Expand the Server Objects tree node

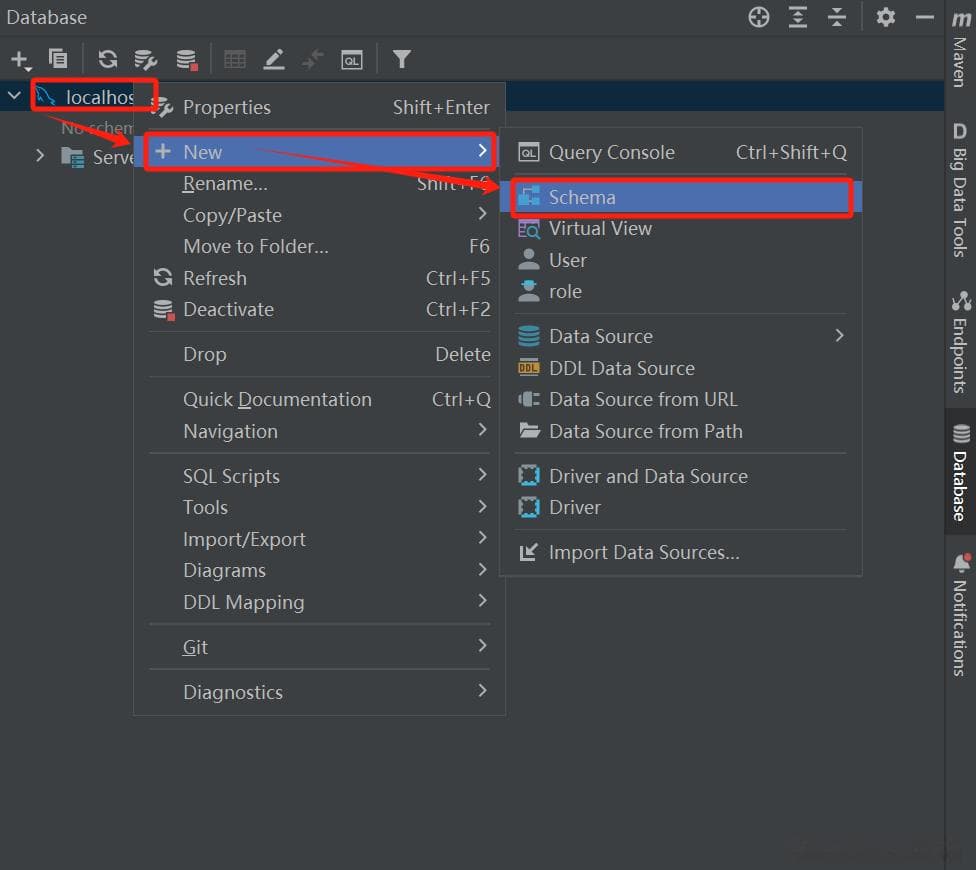point(40,156)
